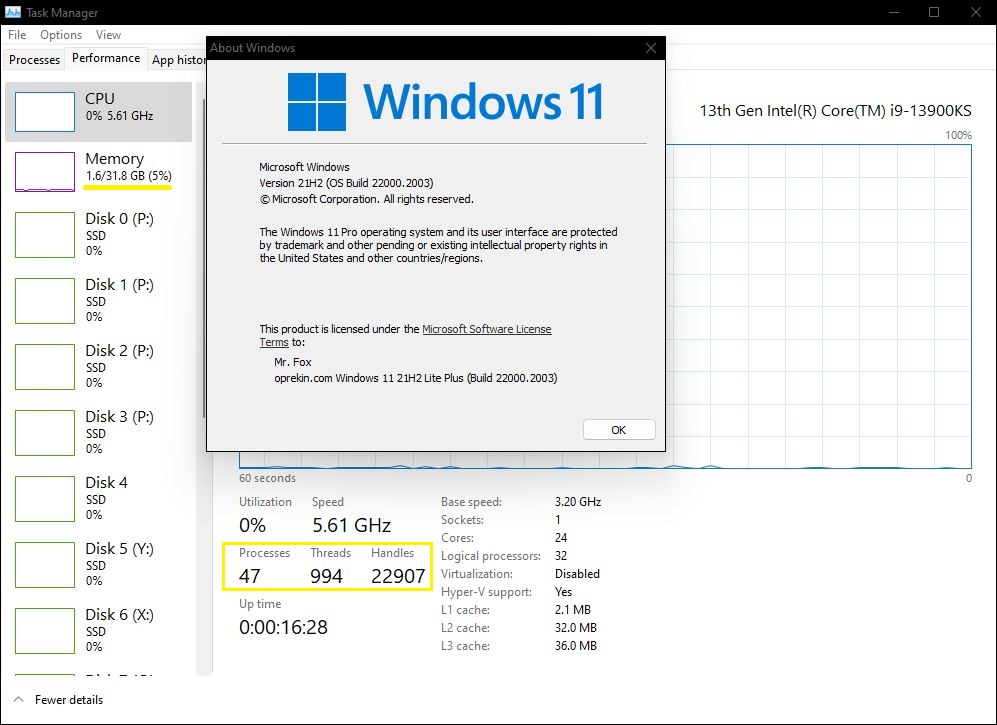Open Disk 5 (Y:) performance view
This screenshot has width=997, height=725.
pyautogui.click(x=99, y=565)
